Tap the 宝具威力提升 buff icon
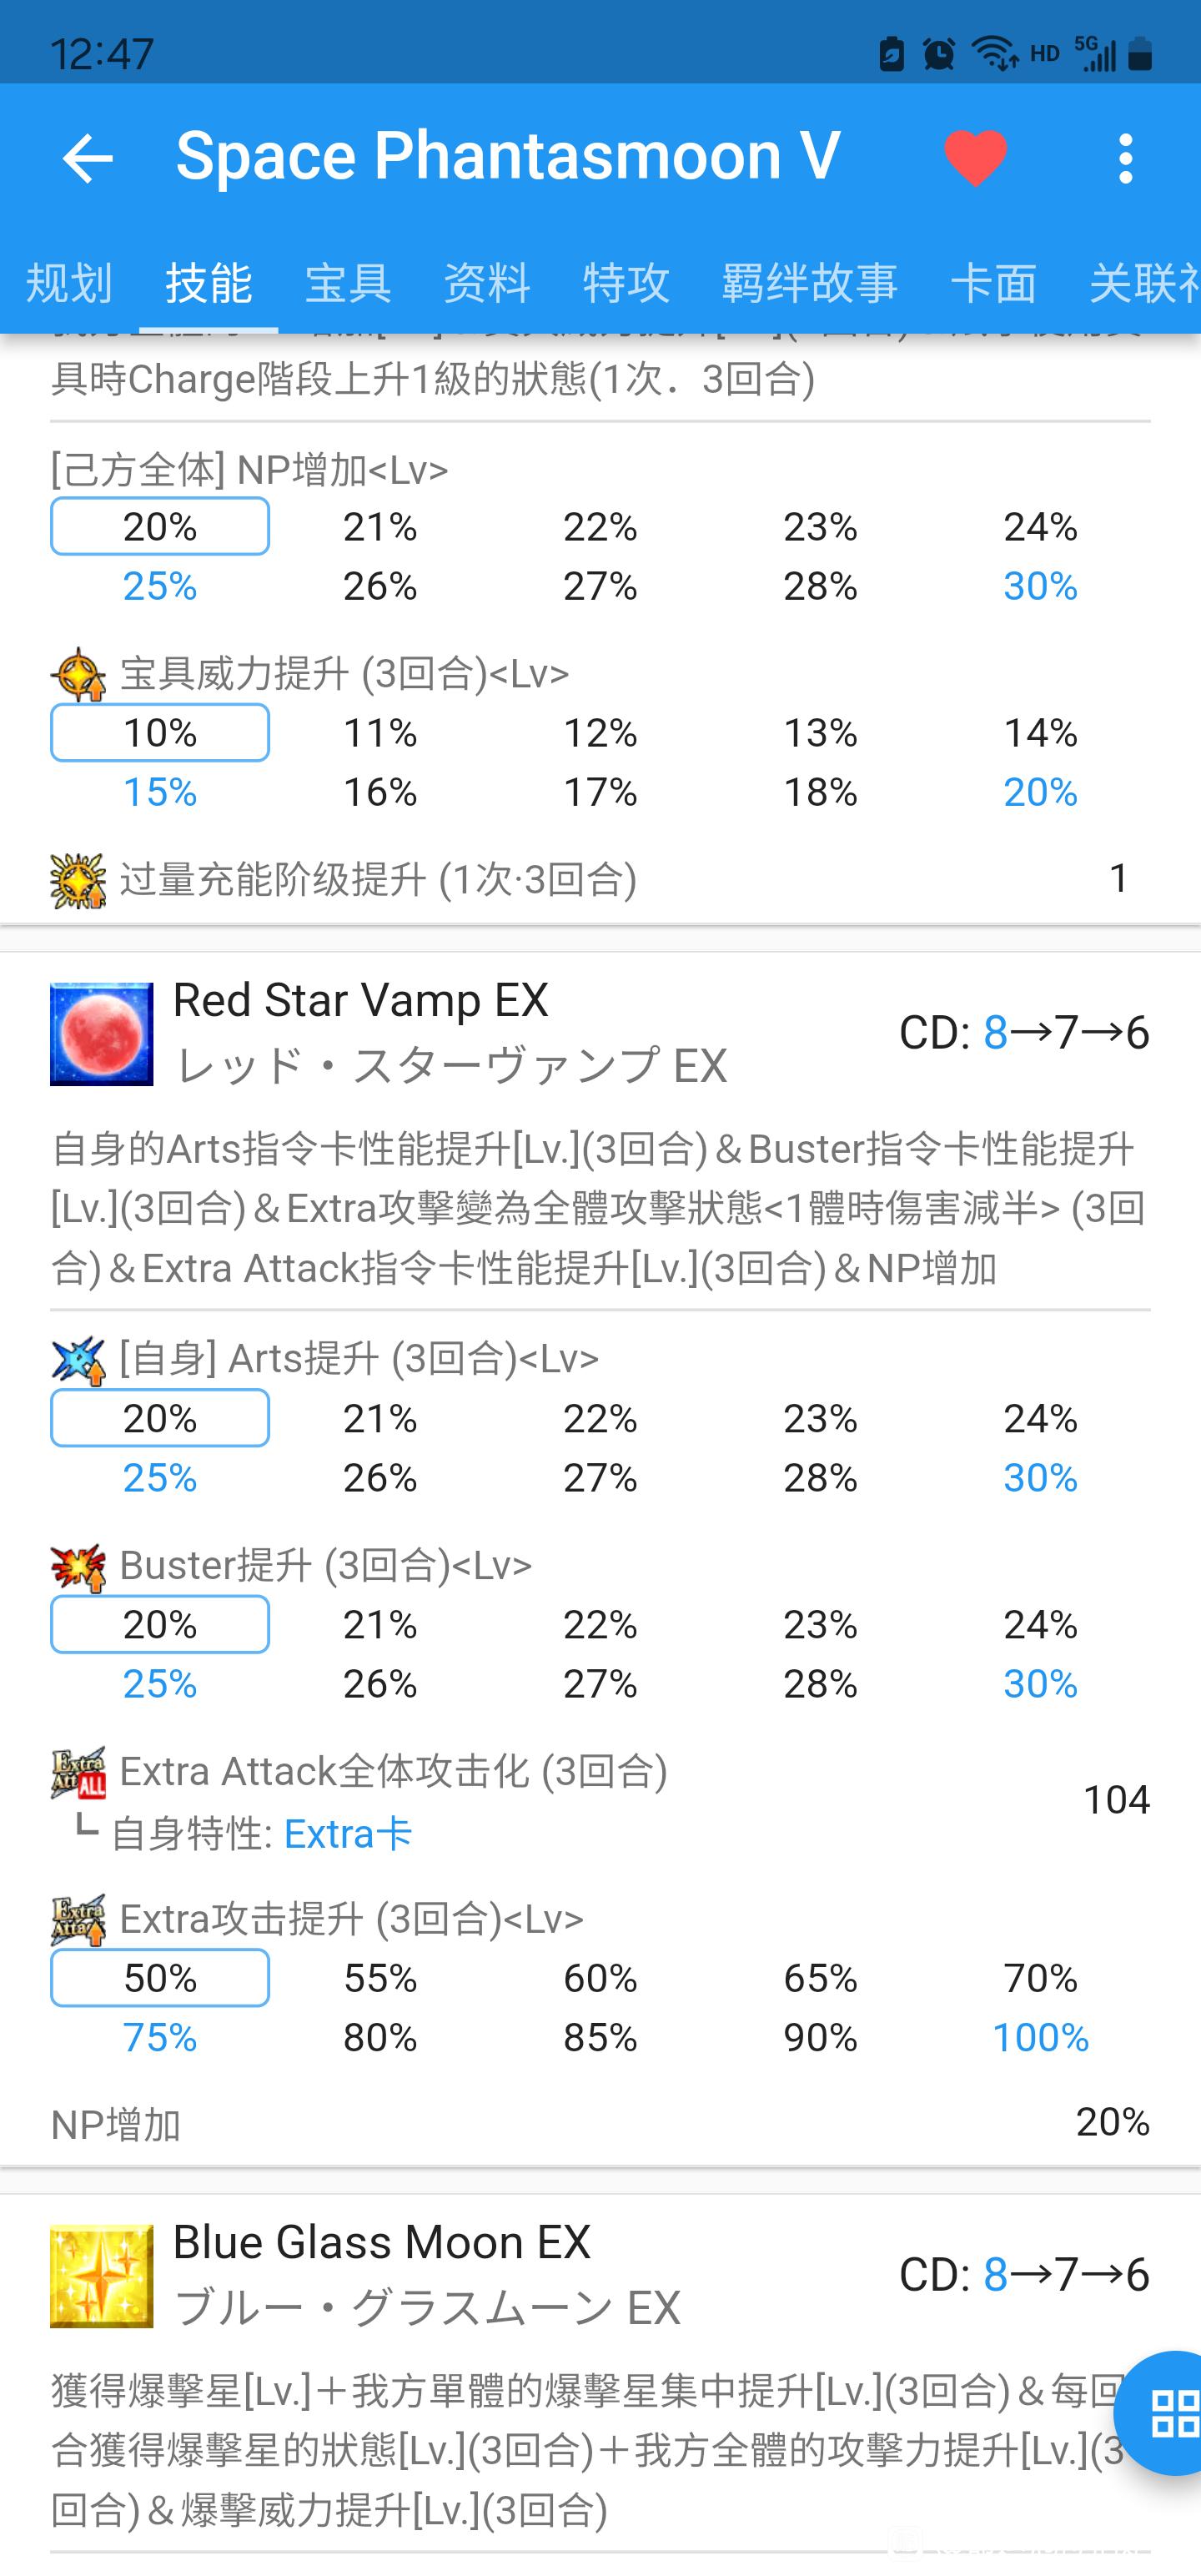The width and height of the screenshot is (1201, 2576). 78,674
